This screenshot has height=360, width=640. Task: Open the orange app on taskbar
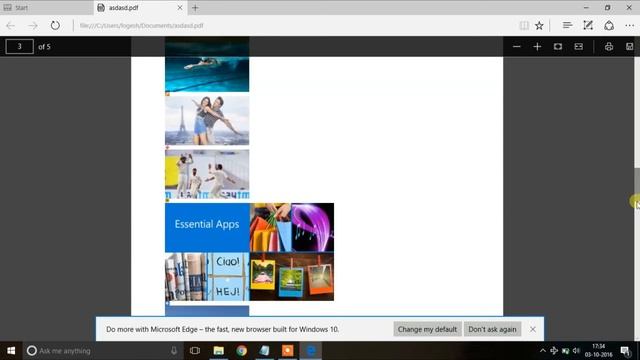click(288, 351)
